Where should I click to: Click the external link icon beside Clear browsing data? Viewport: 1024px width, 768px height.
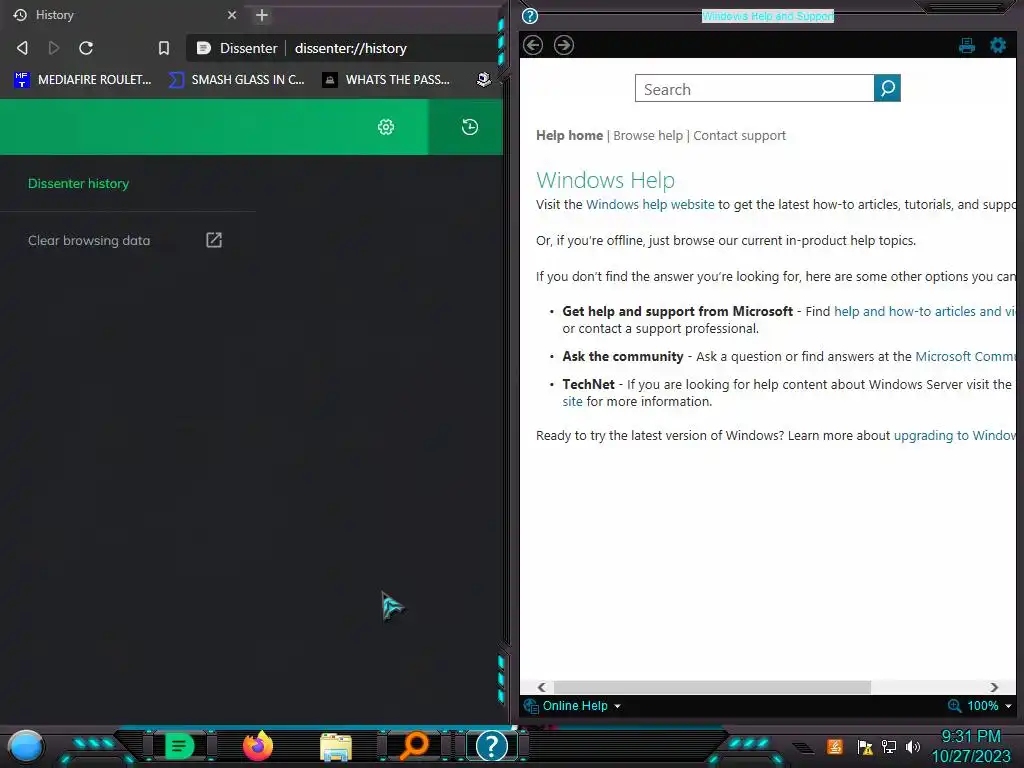click(214, 240)
